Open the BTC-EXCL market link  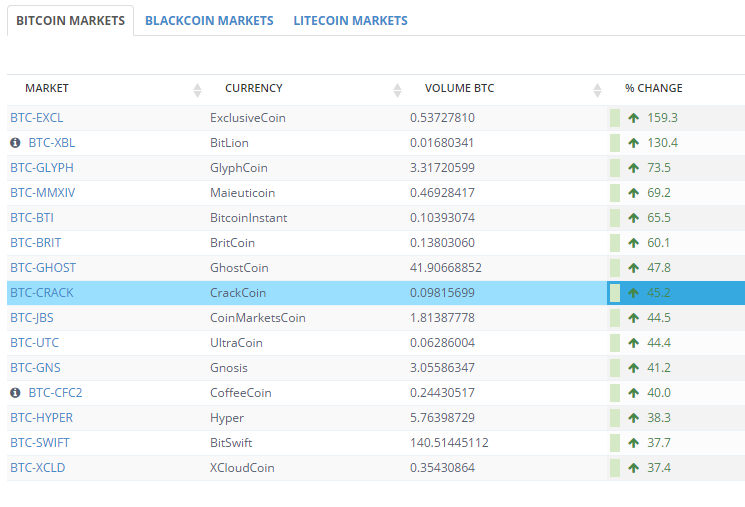(37, 118)
